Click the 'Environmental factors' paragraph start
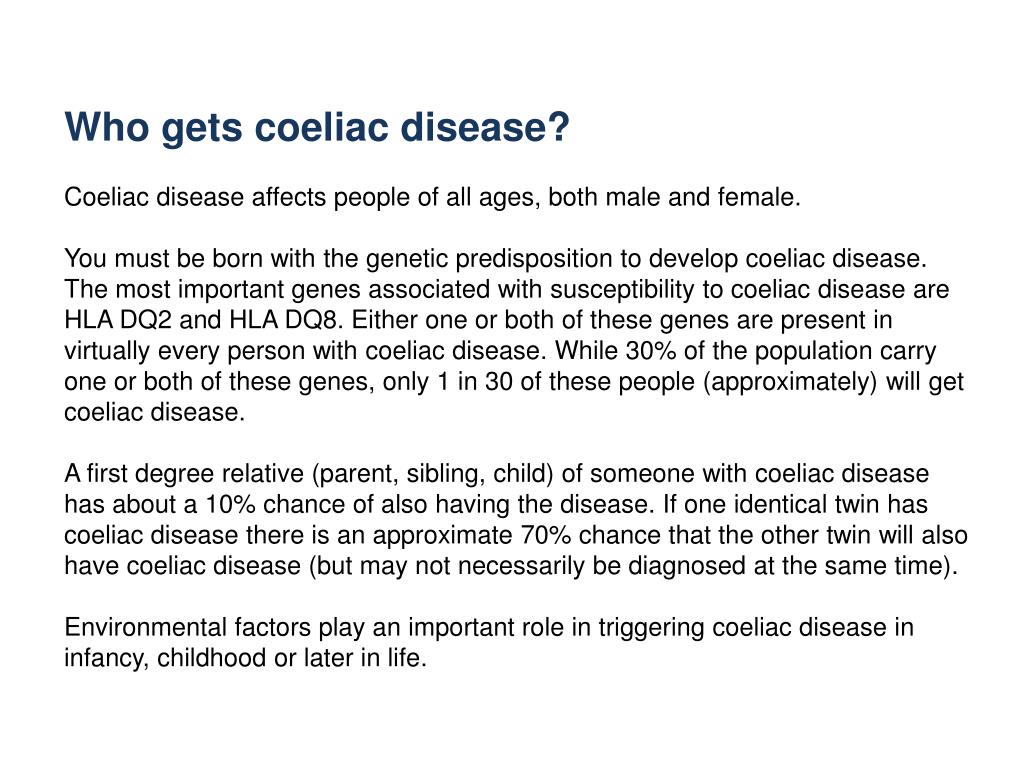 187,627
